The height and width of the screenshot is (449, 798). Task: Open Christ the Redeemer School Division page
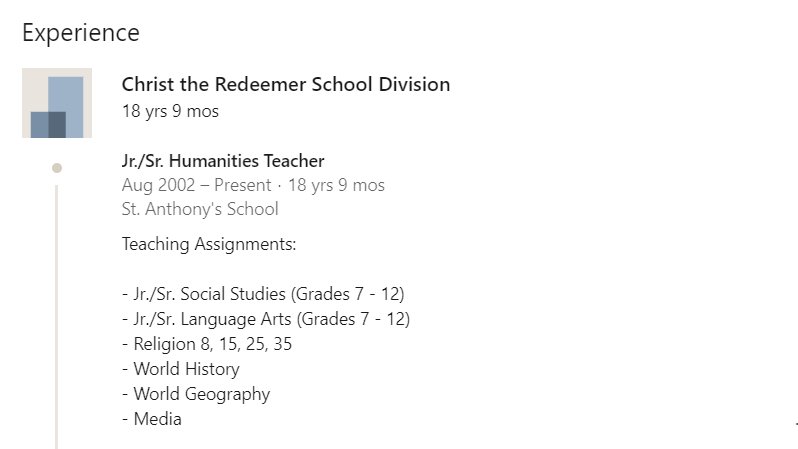[286, 85]
